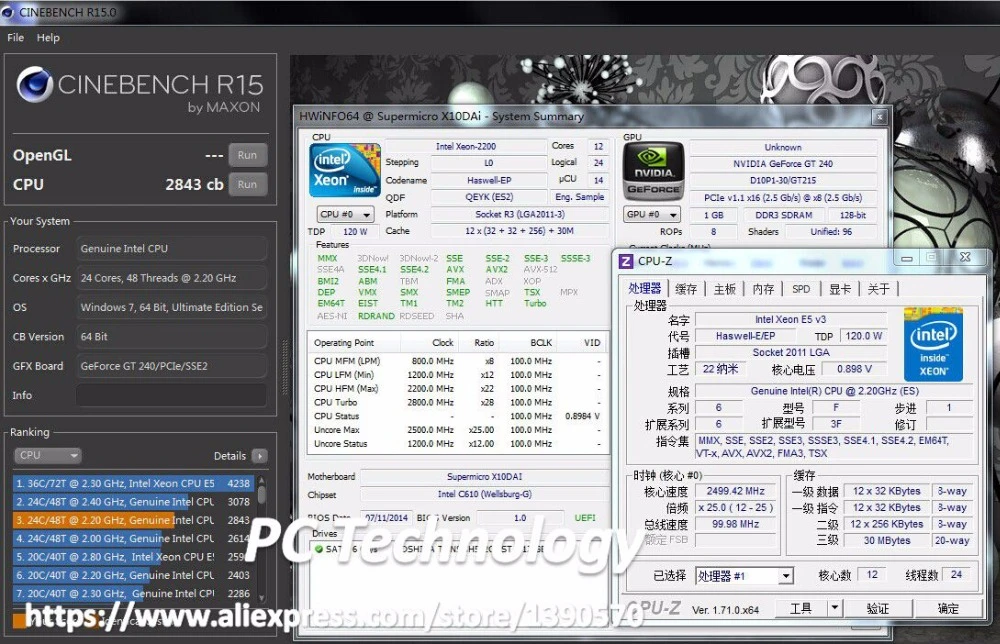Image resolution: width=1000 pixels, height=644 pixels.
Task: Click the Ranking Details arrow button
Action: coord(260,456)
